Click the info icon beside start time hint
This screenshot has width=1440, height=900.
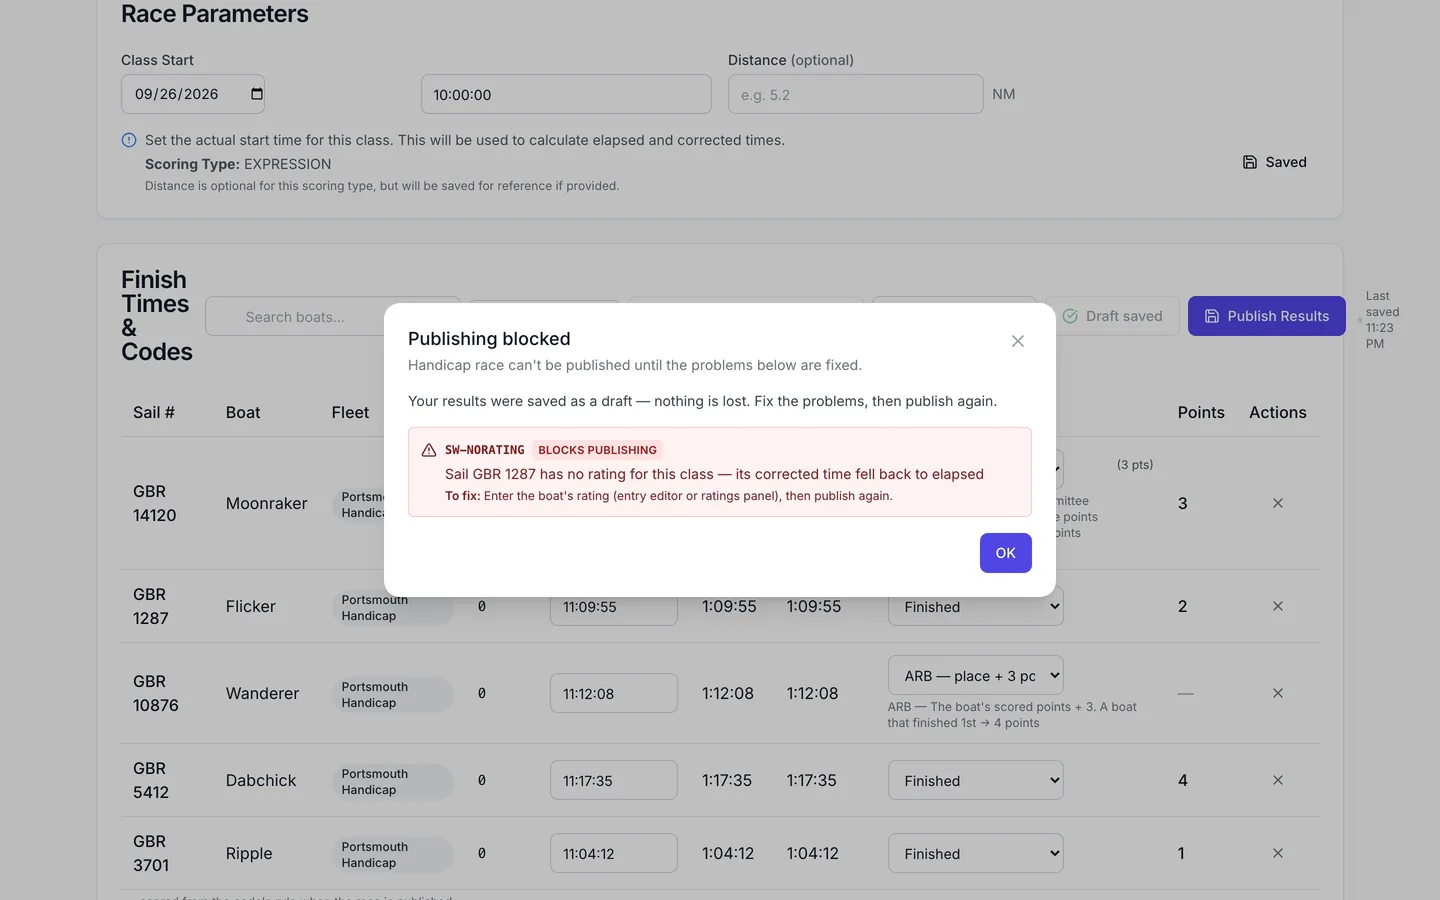tap(129, 140)
